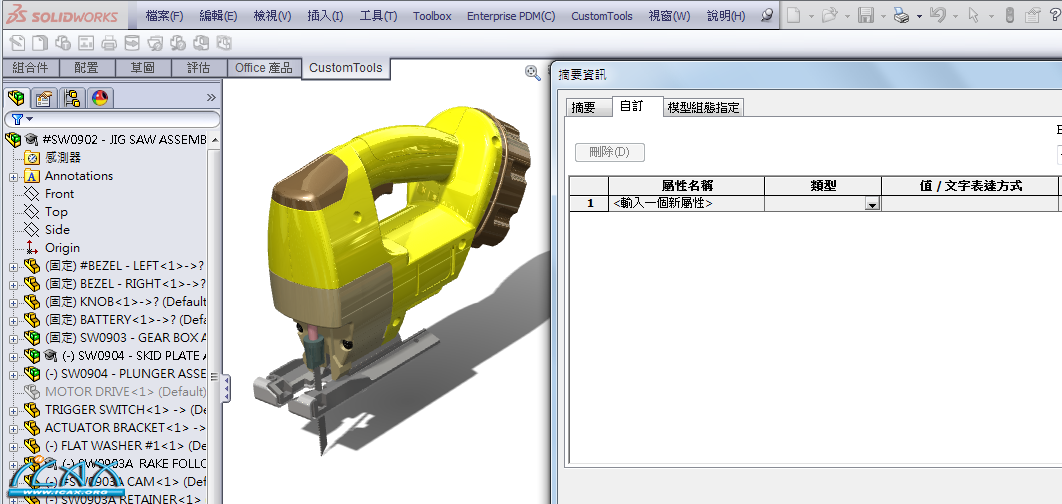Viewport: 1062px width, 504px height.
Task: Switch to the 組合件 command tab
Action: click(x=30, y=68)
